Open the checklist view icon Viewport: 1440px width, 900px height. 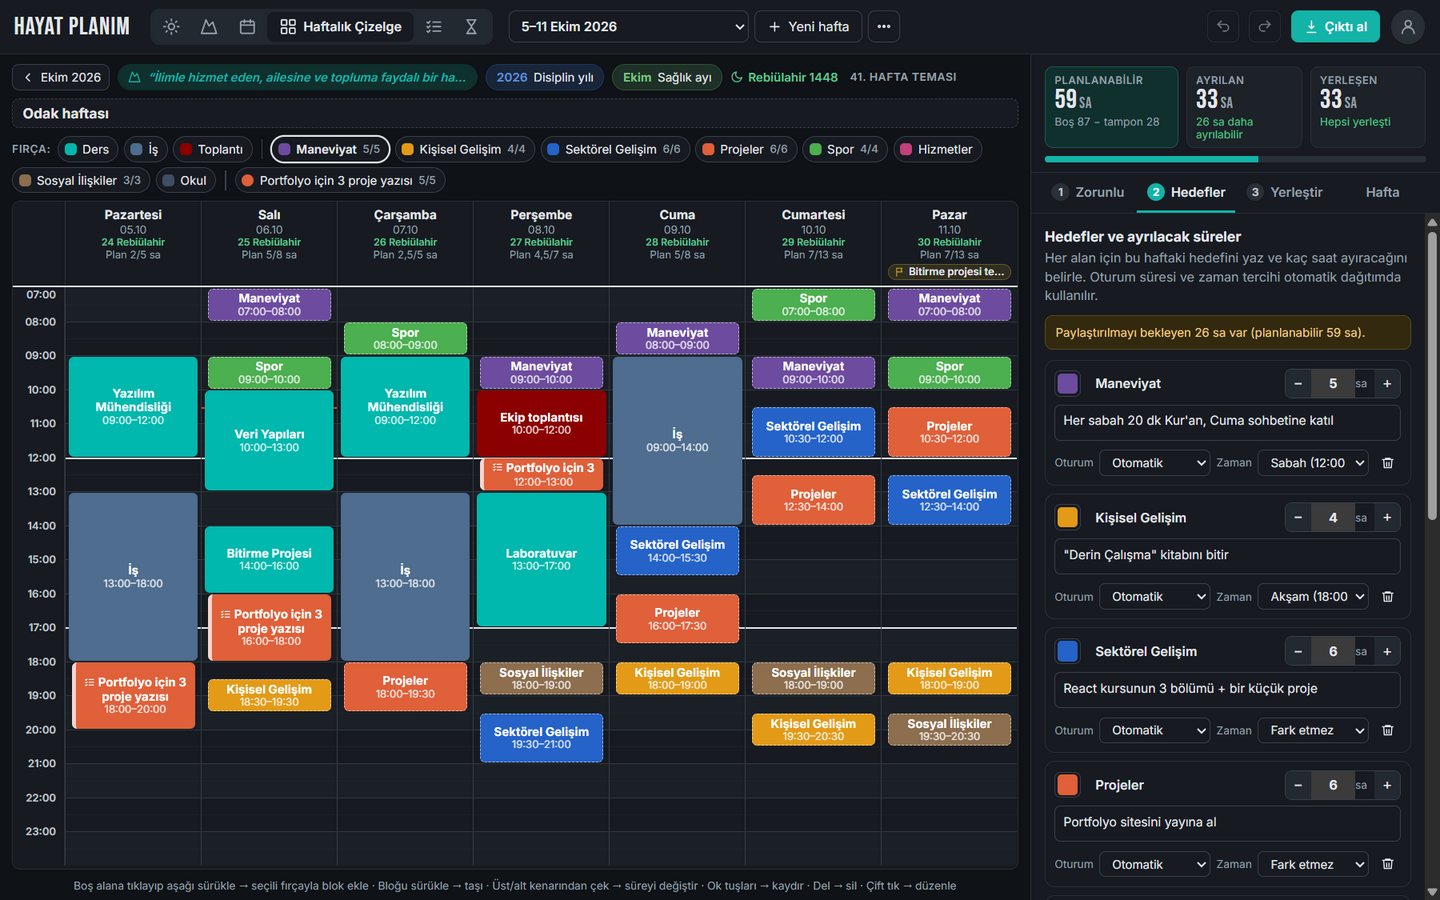click(433, 27)
